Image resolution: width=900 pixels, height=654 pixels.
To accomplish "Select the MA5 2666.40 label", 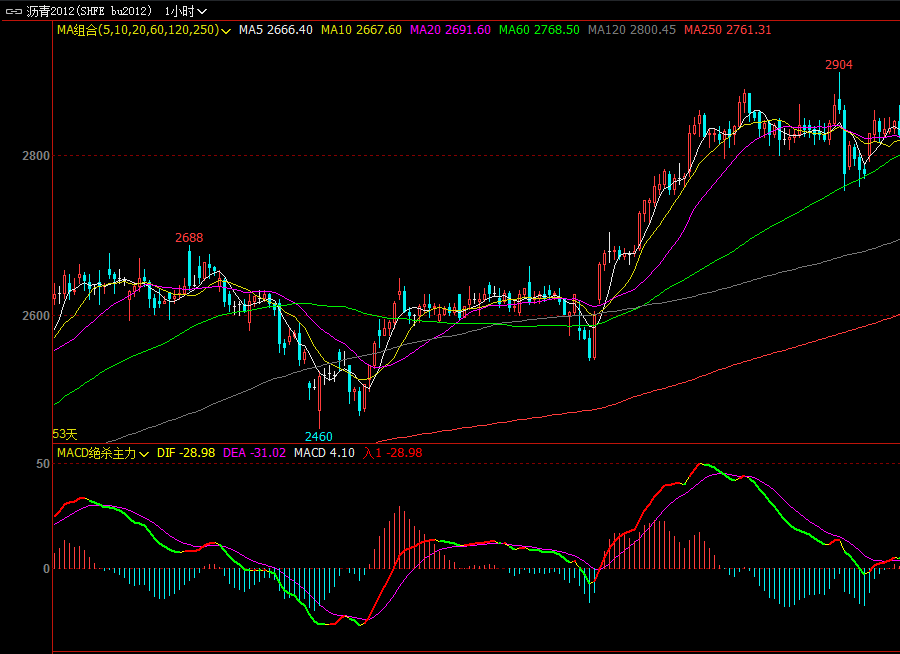I will click(276, 30).
